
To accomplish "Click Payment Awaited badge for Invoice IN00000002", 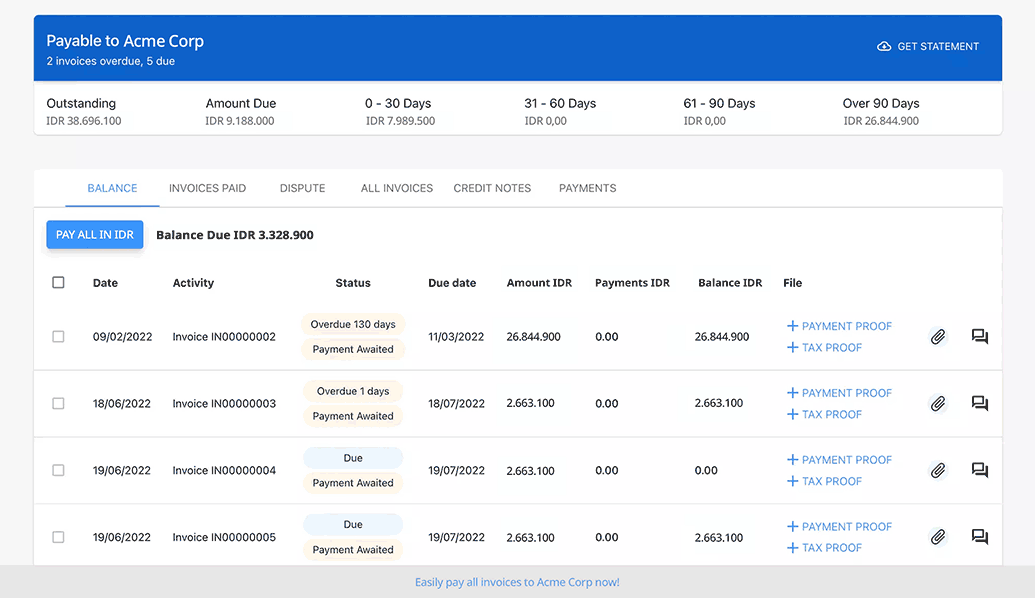I will [x=353, y=349].
